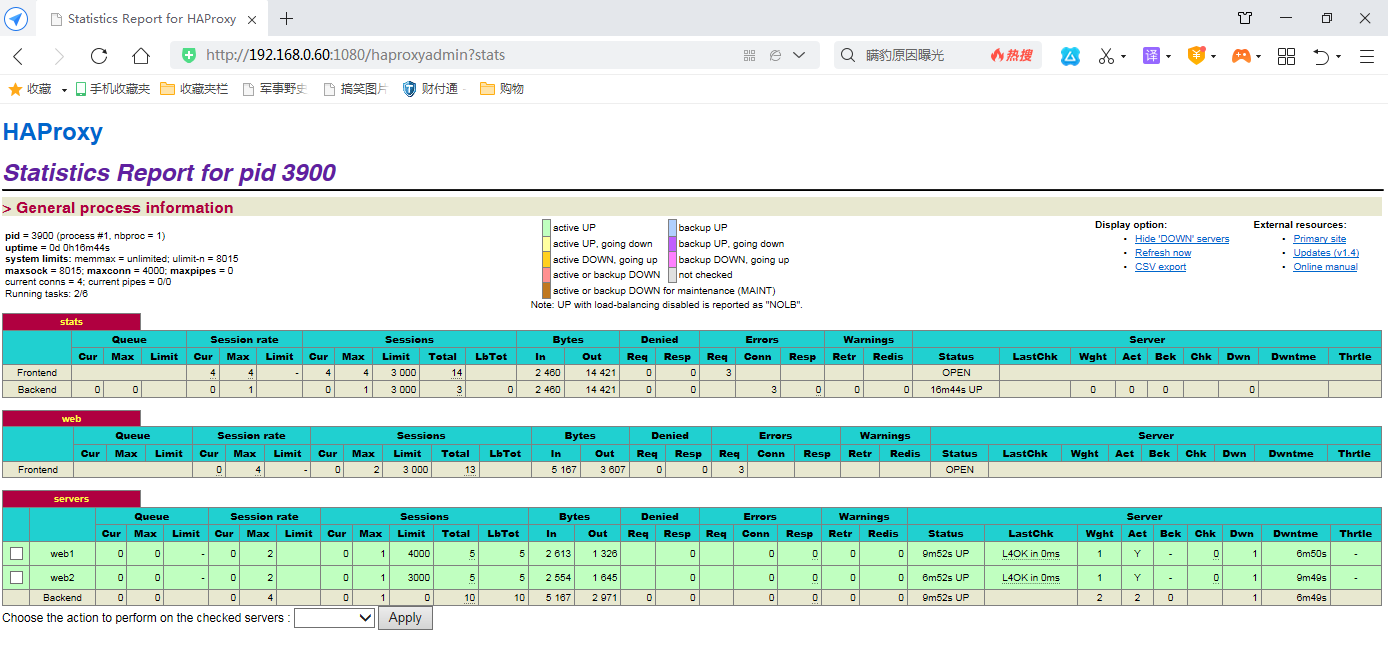The width and height of the screenshot is (1388, 647).
Task: Click web1 LastChk 'L4OK in 0ms' cell
Action: pyautogui.click(x=1031, y=553)
